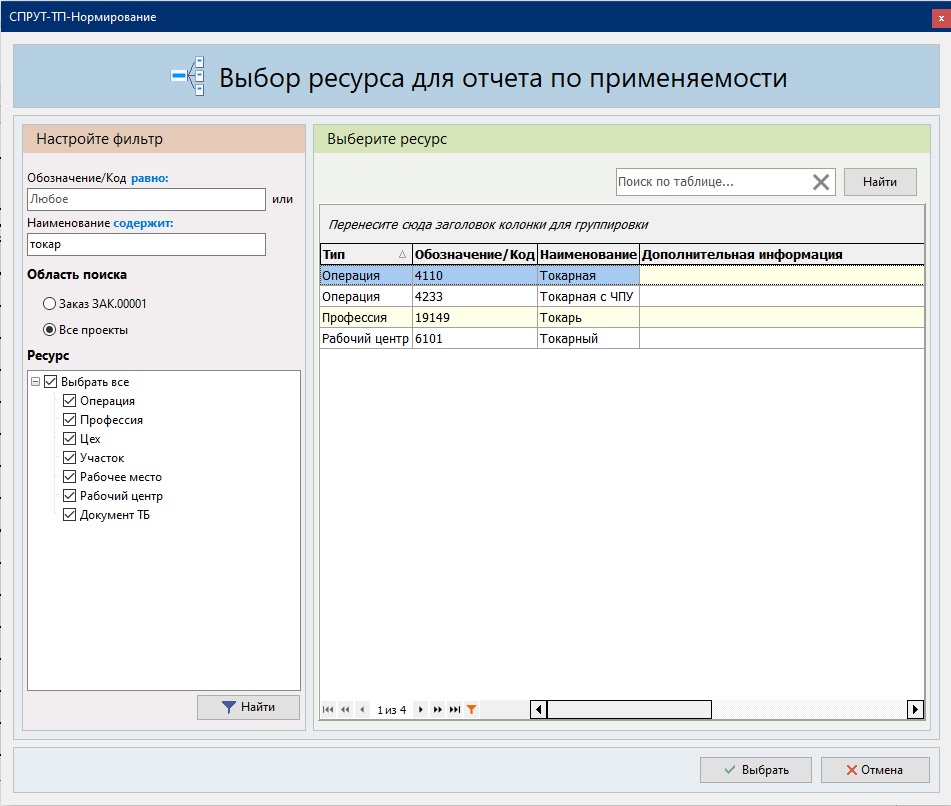Screen dimensions: 951x806
Task: Click the clear search X icon
Action: tap(821, 182)
